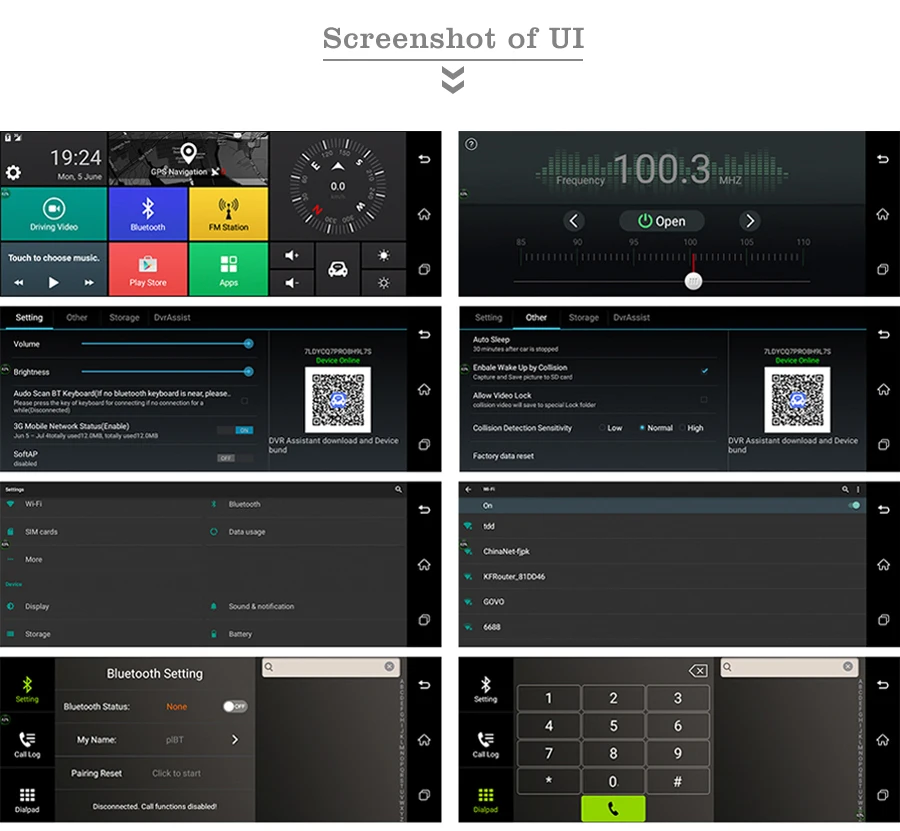Tune FM frequency down with left chevron

click(573, 221)
